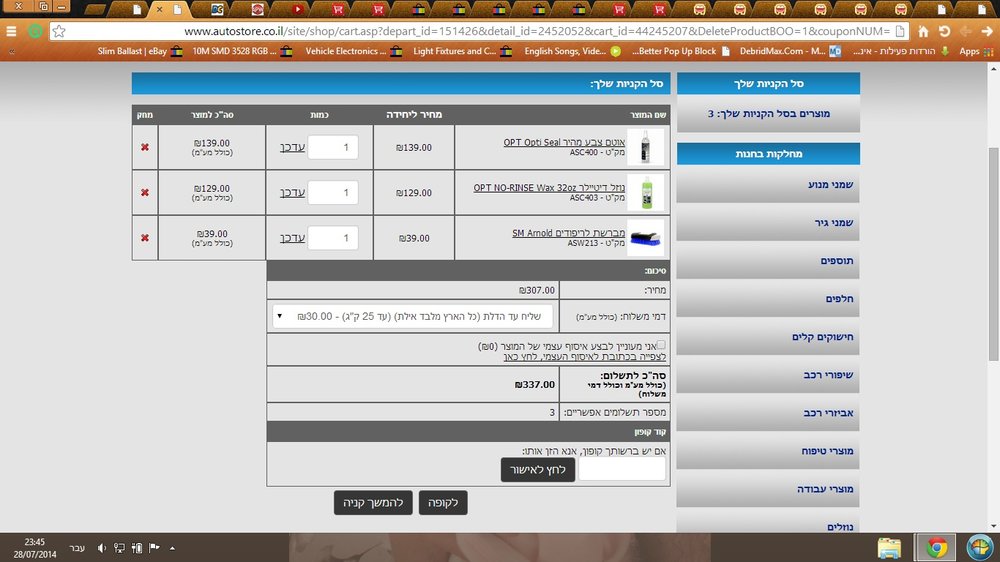This screenshot has width=1000, height=562.
Task: Navigate forward with the forward arrow
Action: 987,31
